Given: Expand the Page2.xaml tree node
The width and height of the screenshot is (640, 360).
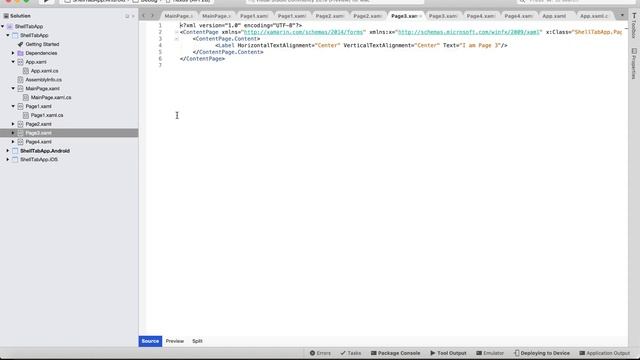Looking at the screenshot, I should [x=13, y=124].
